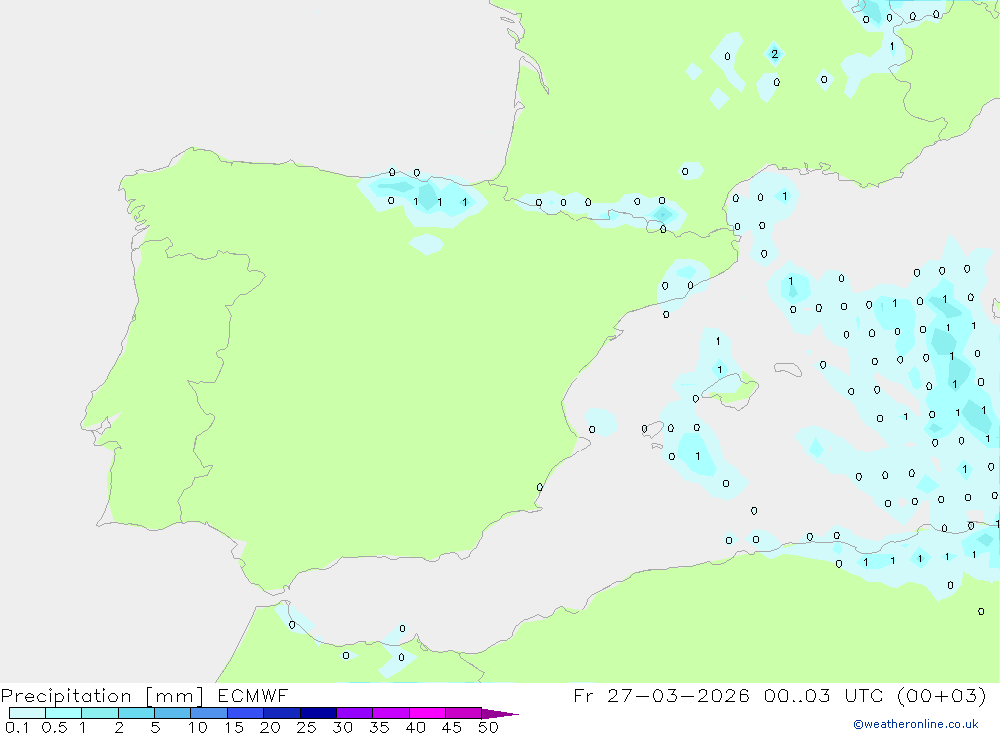Screen dimensions: 1000x733
Task: Choose the 40–45 mm magenta legend swatch
Action: click(x=427, y=713)
